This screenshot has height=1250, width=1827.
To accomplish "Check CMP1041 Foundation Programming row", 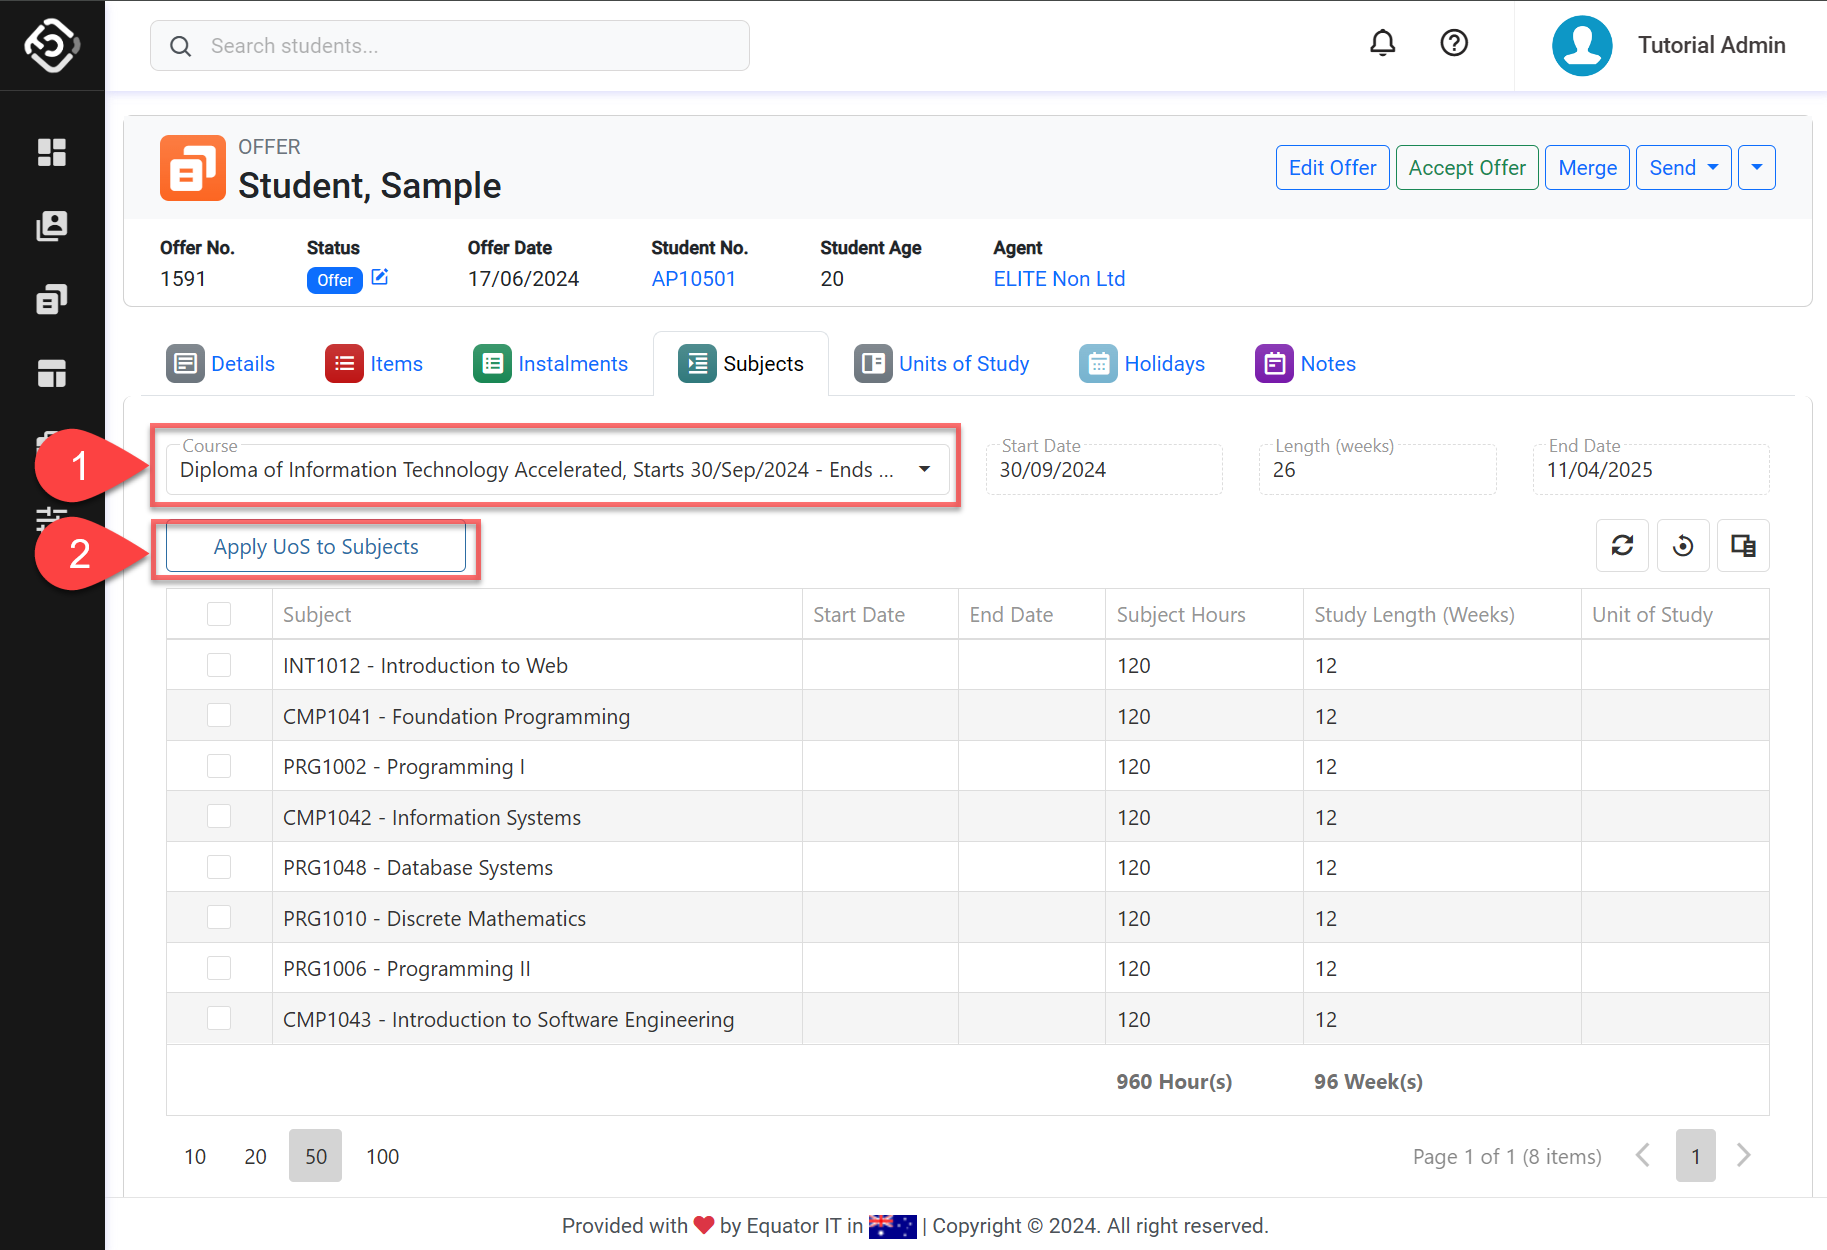I will (219, 716).
